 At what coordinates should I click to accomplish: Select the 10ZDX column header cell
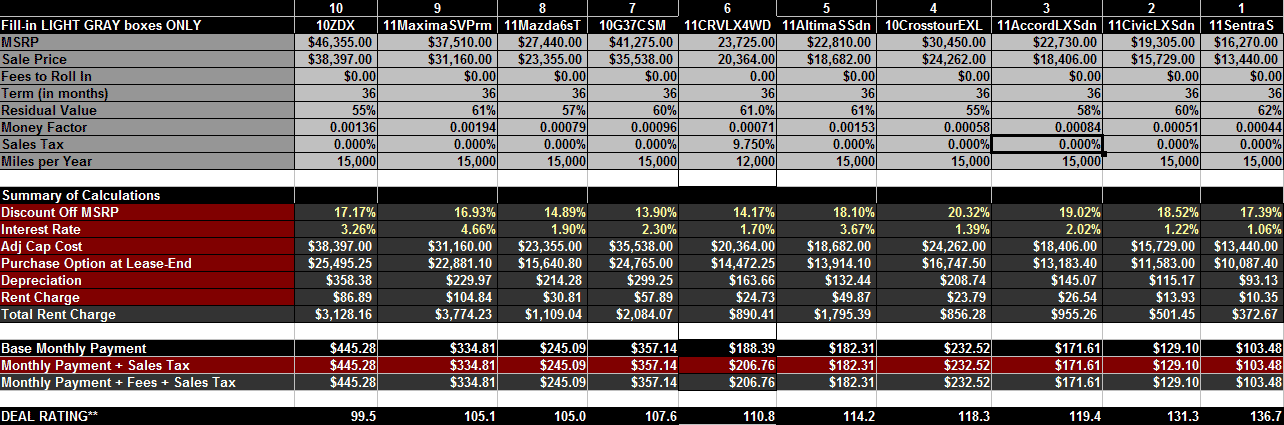(x=336, y=25)
